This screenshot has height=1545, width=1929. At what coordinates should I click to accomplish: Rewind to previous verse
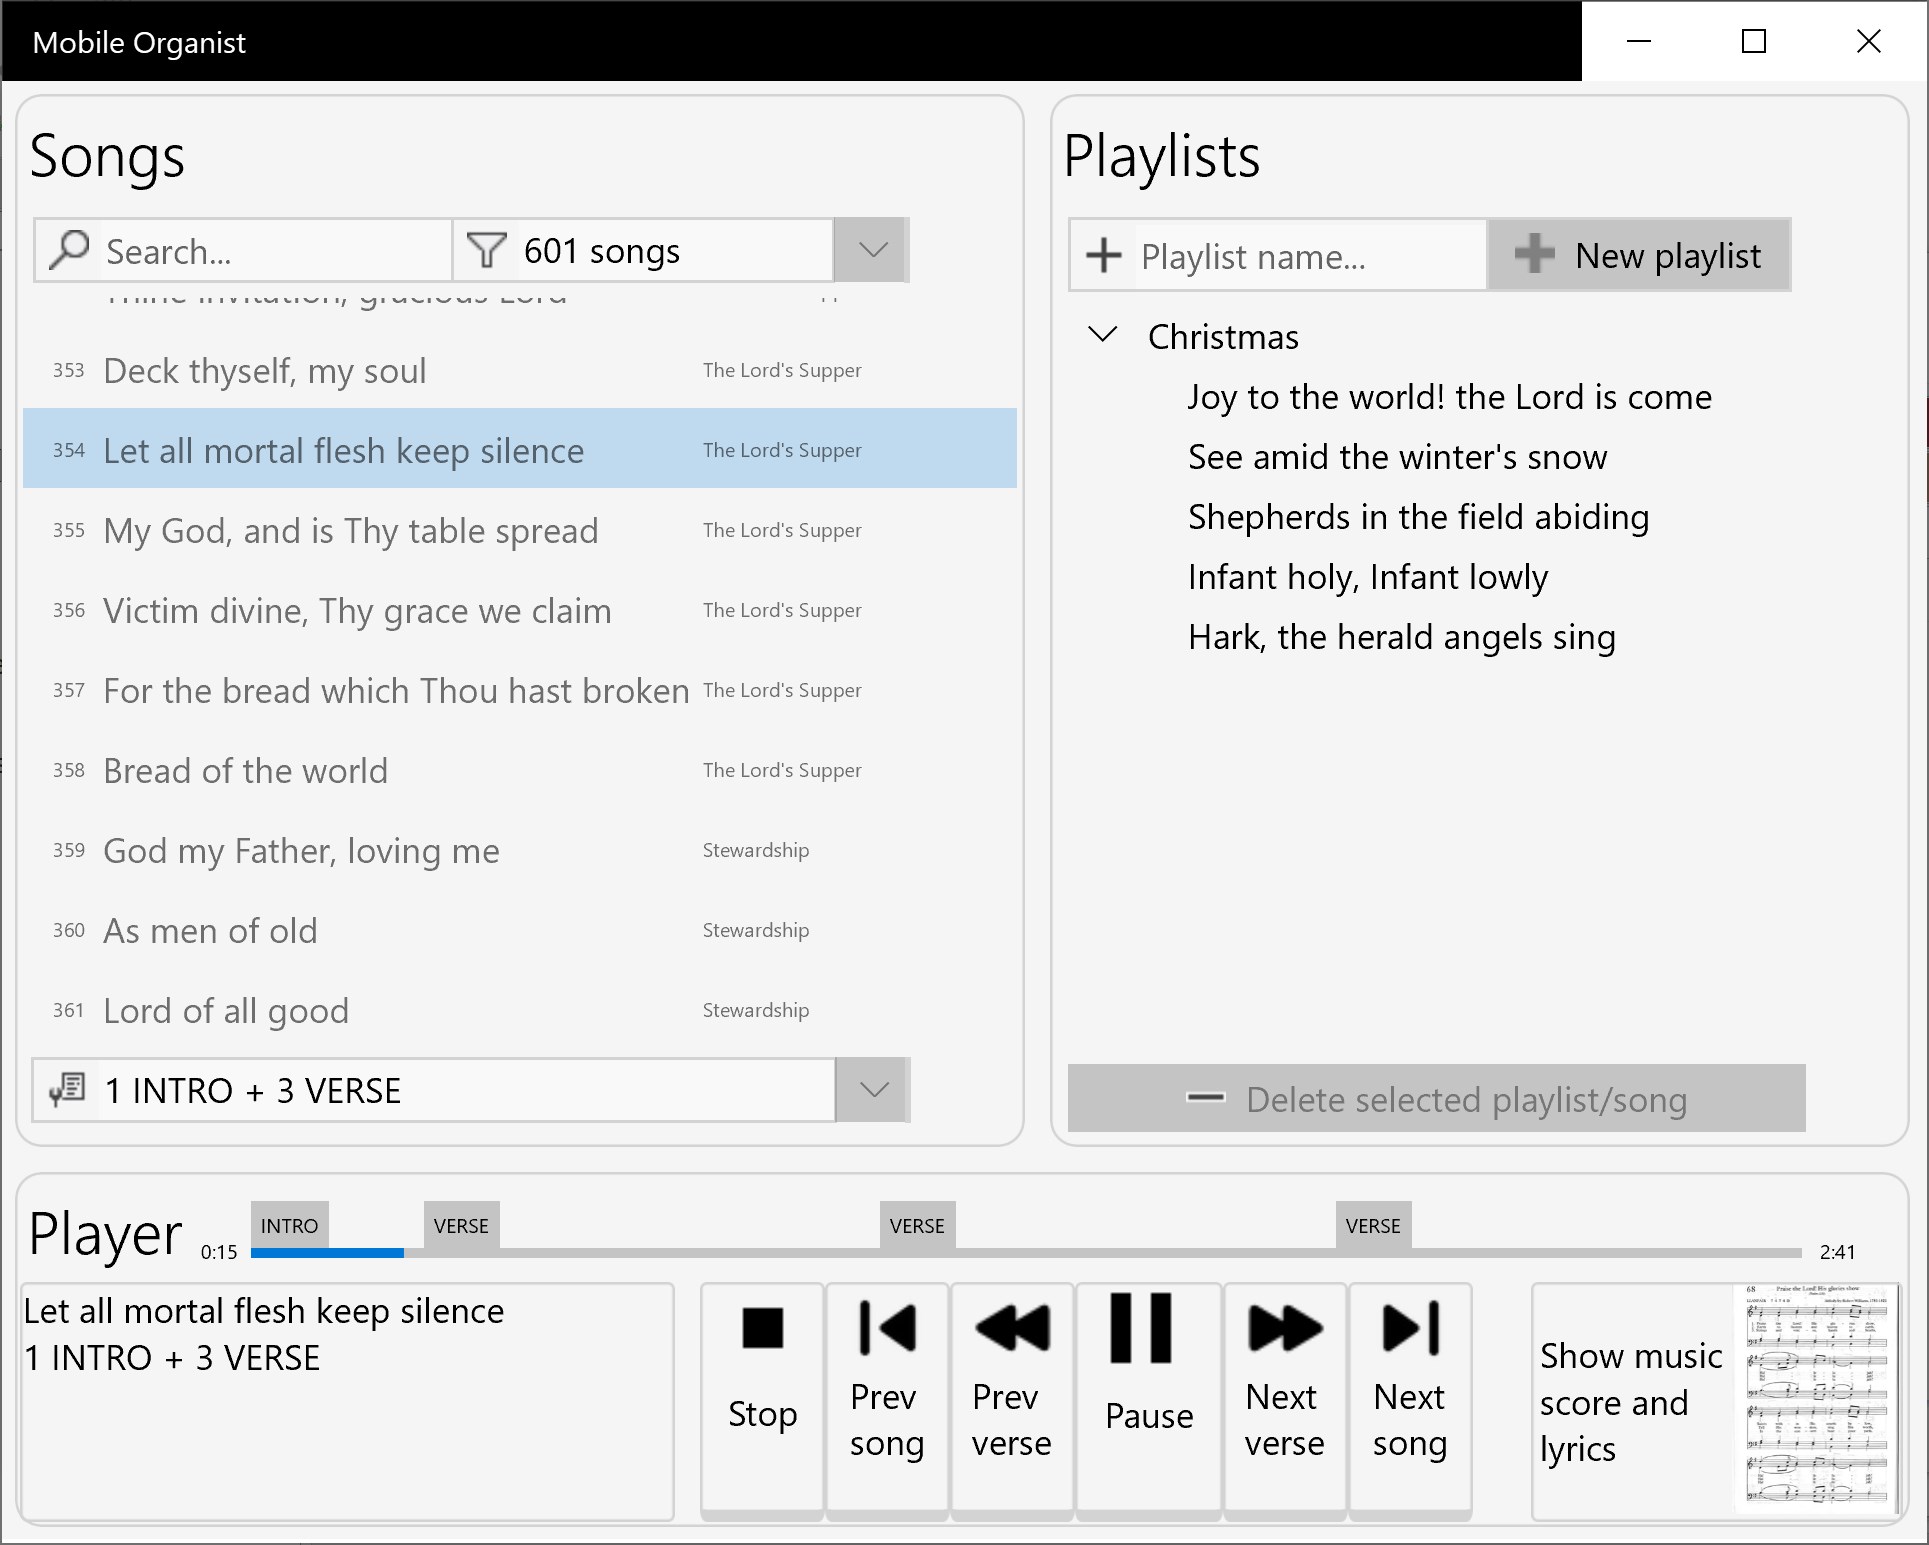(x=1012, y=1401)
